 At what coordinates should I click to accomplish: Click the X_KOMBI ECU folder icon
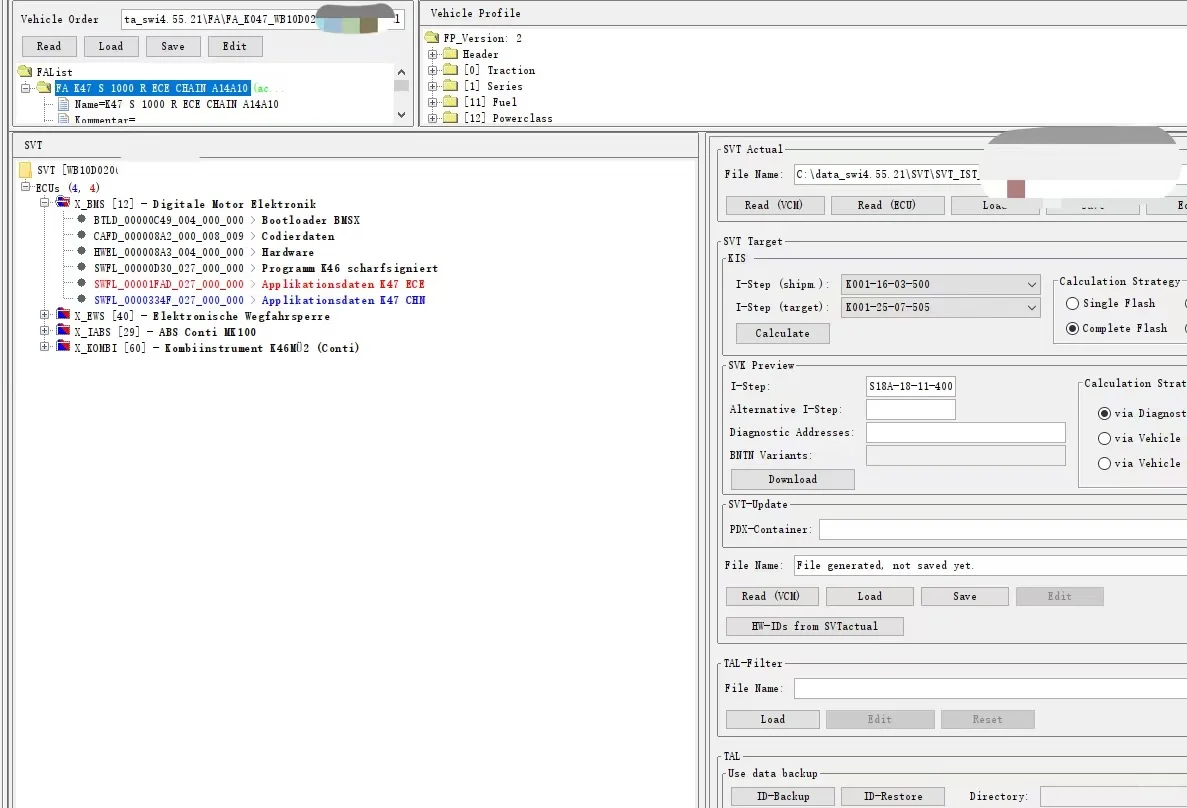[x=63, y=347]
